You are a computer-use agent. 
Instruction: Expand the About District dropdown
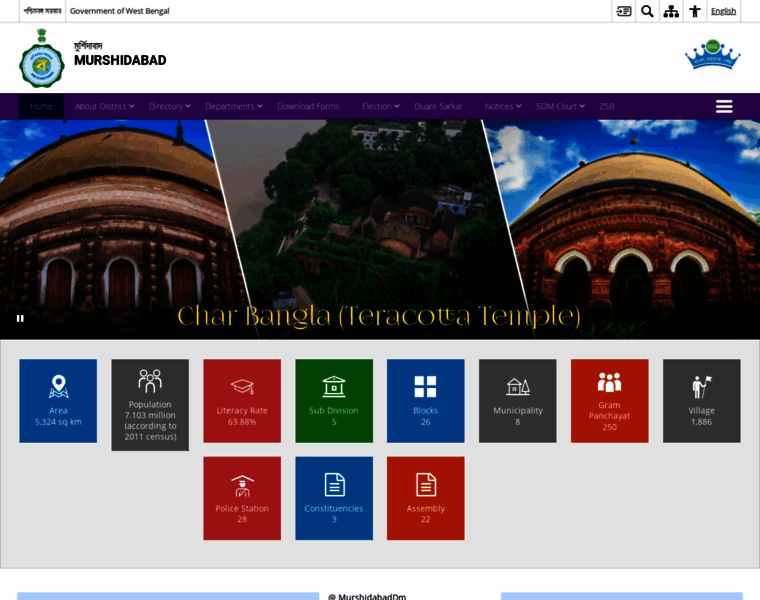(x=105, y=106)
